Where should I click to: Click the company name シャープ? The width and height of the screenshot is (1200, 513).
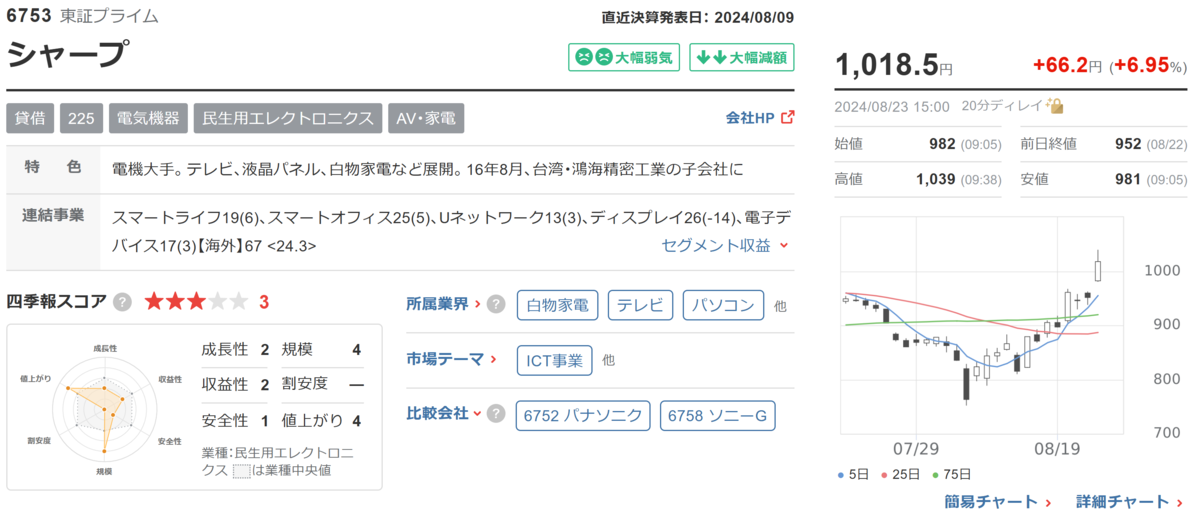coord(68,56)
